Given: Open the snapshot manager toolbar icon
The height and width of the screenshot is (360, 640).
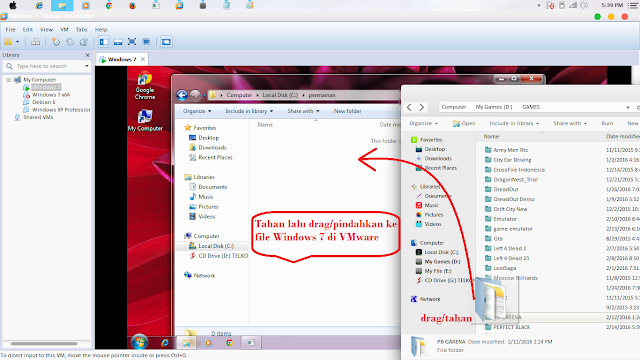Looking at the screenshot, I should click(84, 42).
